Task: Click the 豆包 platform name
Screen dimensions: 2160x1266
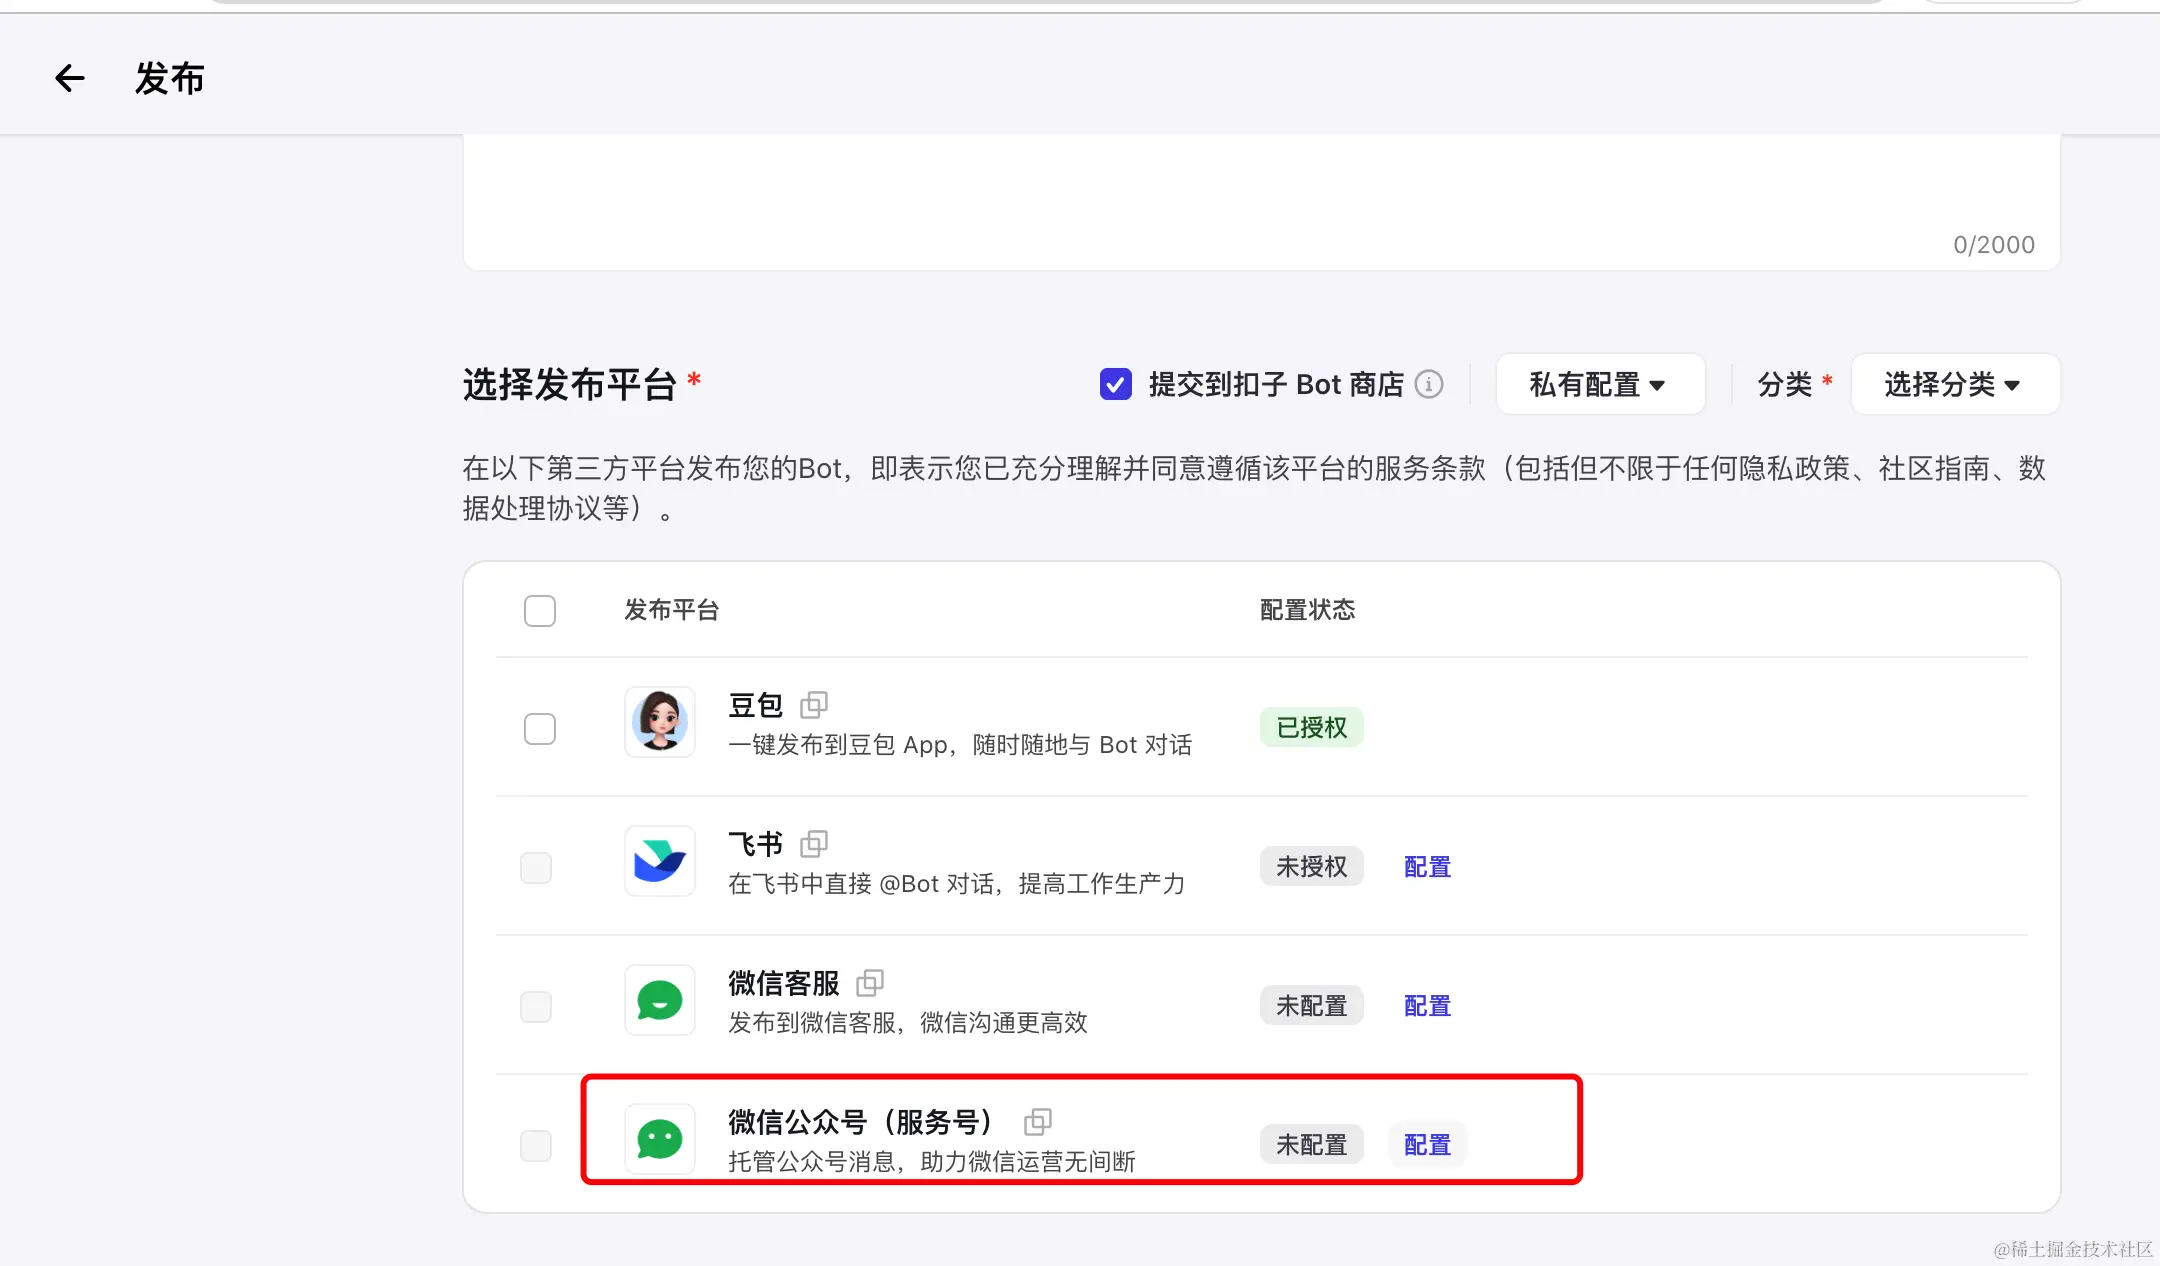Action: (x=756, y=705)
